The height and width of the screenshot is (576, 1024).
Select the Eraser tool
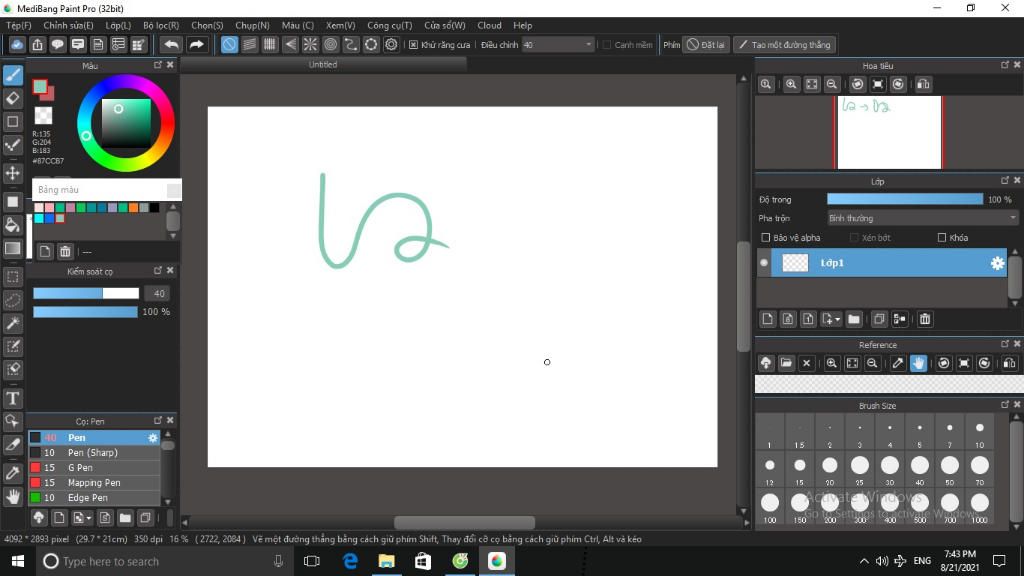click(13, 99)
